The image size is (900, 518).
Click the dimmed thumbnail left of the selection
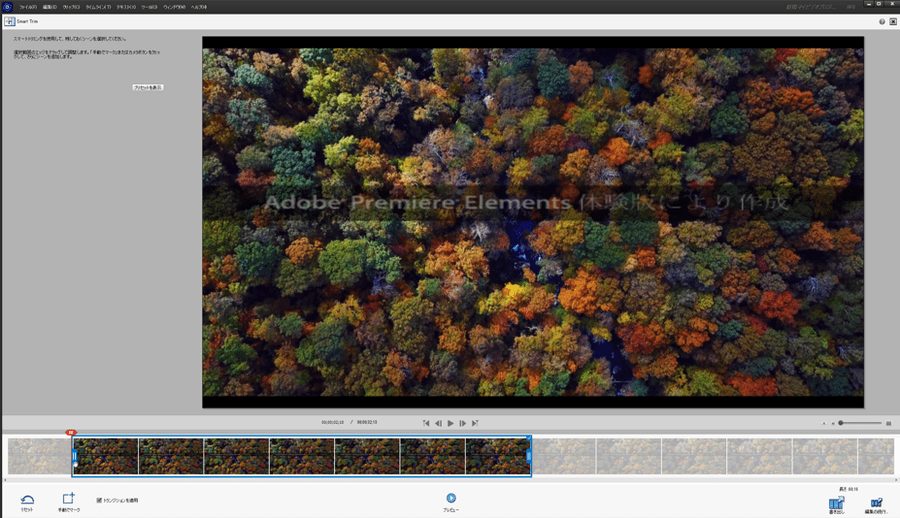(39, 456)
